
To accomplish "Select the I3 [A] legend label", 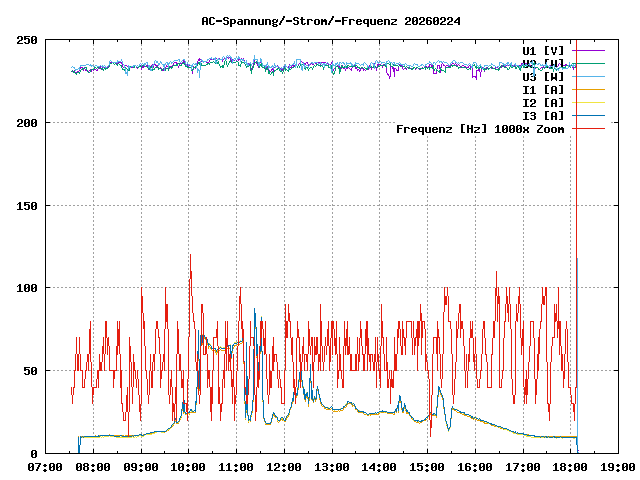I will point(543,116).
